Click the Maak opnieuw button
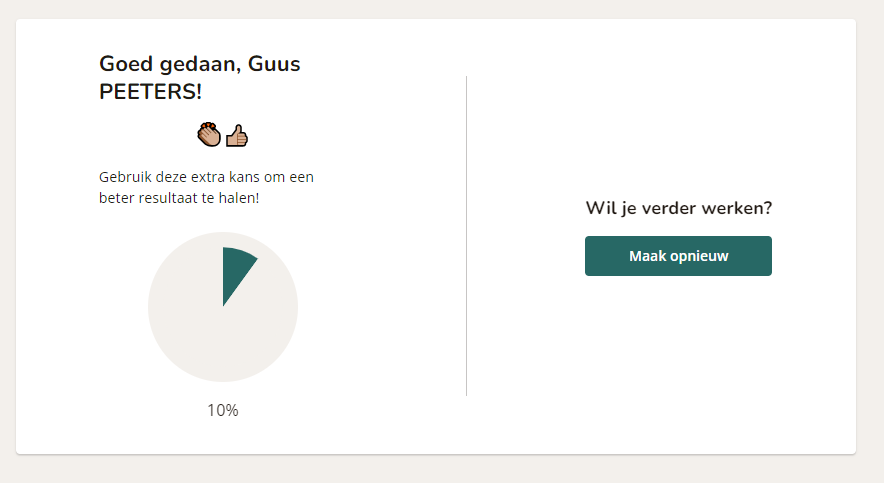The image size is (884, 483). pyautogui.click(x=678, y=256)
